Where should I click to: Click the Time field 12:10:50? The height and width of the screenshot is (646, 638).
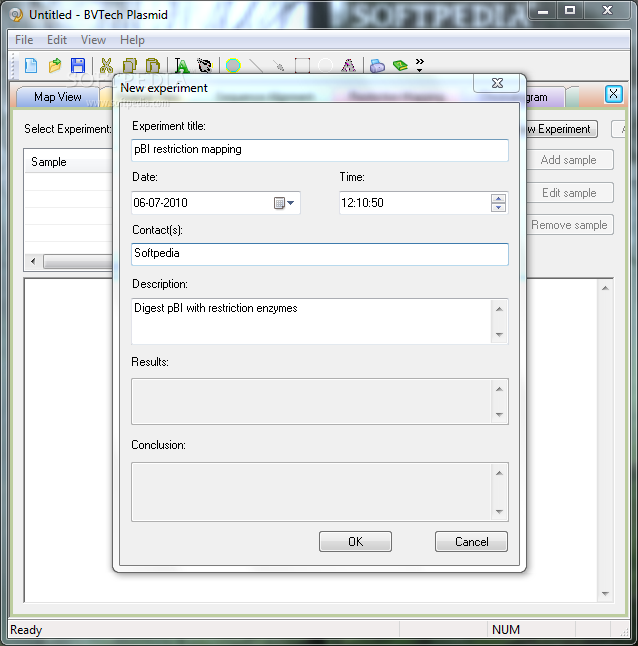click(x=362, y=203)
